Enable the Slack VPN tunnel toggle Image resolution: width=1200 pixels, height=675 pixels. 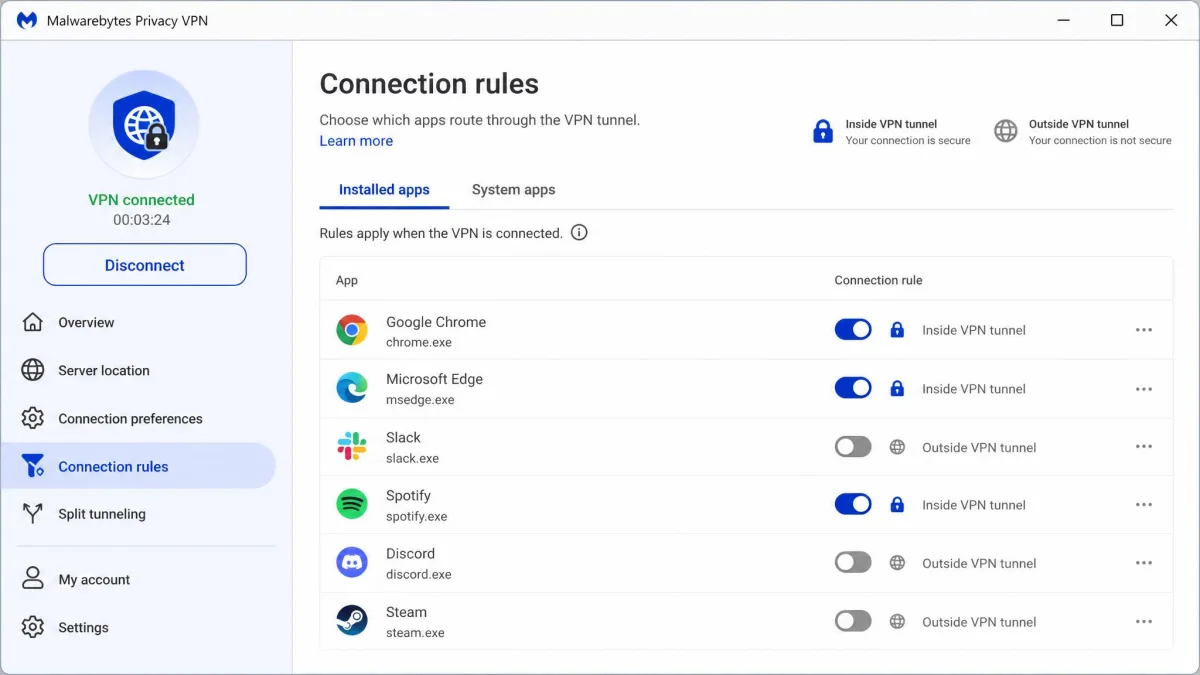(853, 447)
